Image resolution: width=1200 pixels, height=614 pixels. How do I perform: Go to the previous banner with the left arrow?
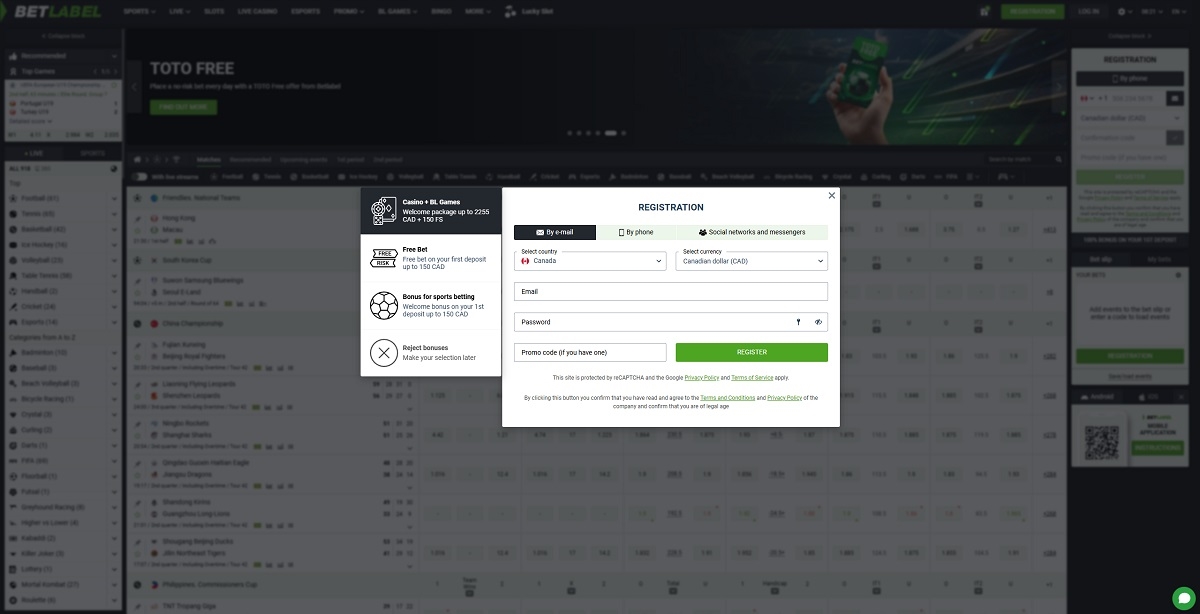134,87
